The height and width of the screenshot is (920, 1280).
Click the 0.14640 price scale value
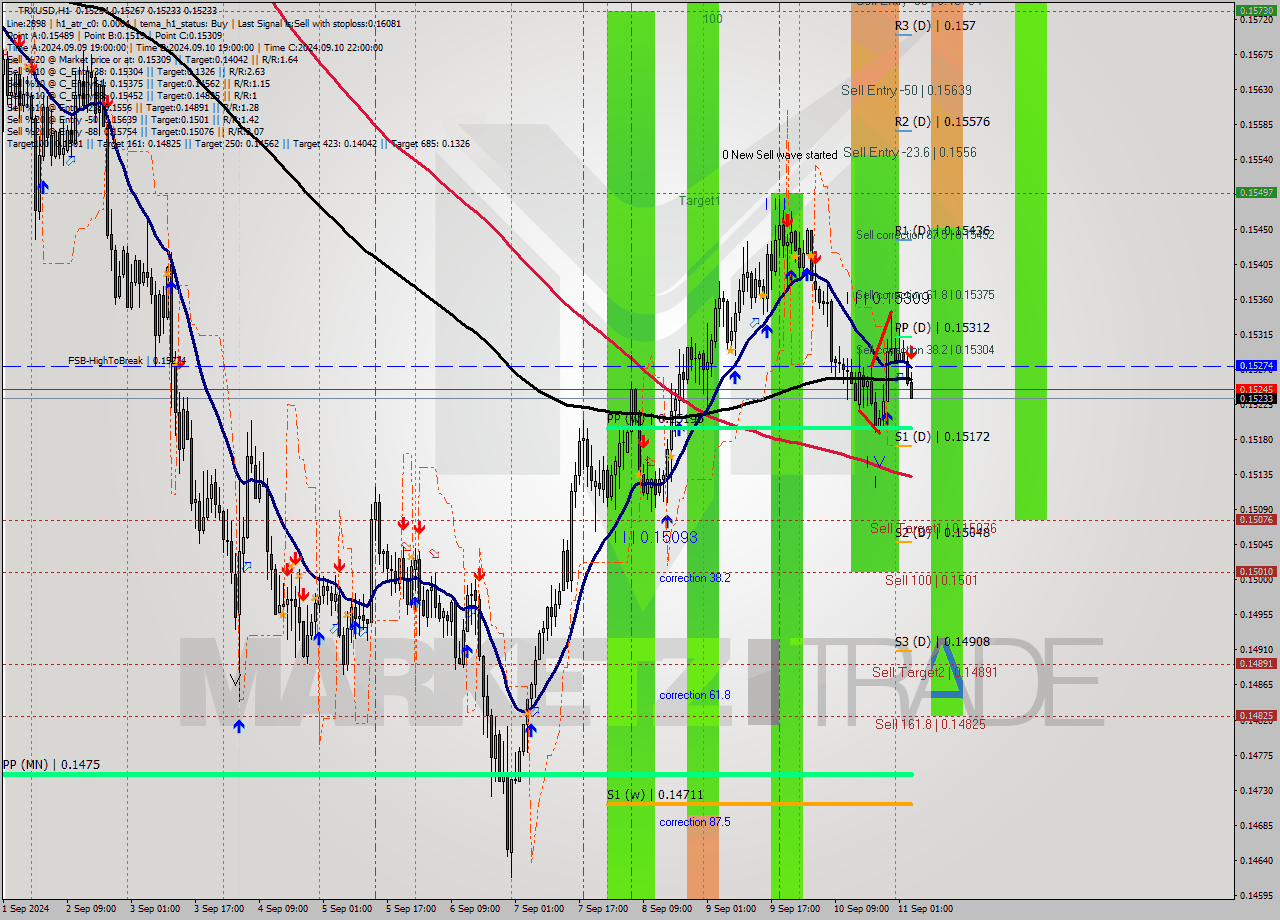click(x=1256, y=860)
